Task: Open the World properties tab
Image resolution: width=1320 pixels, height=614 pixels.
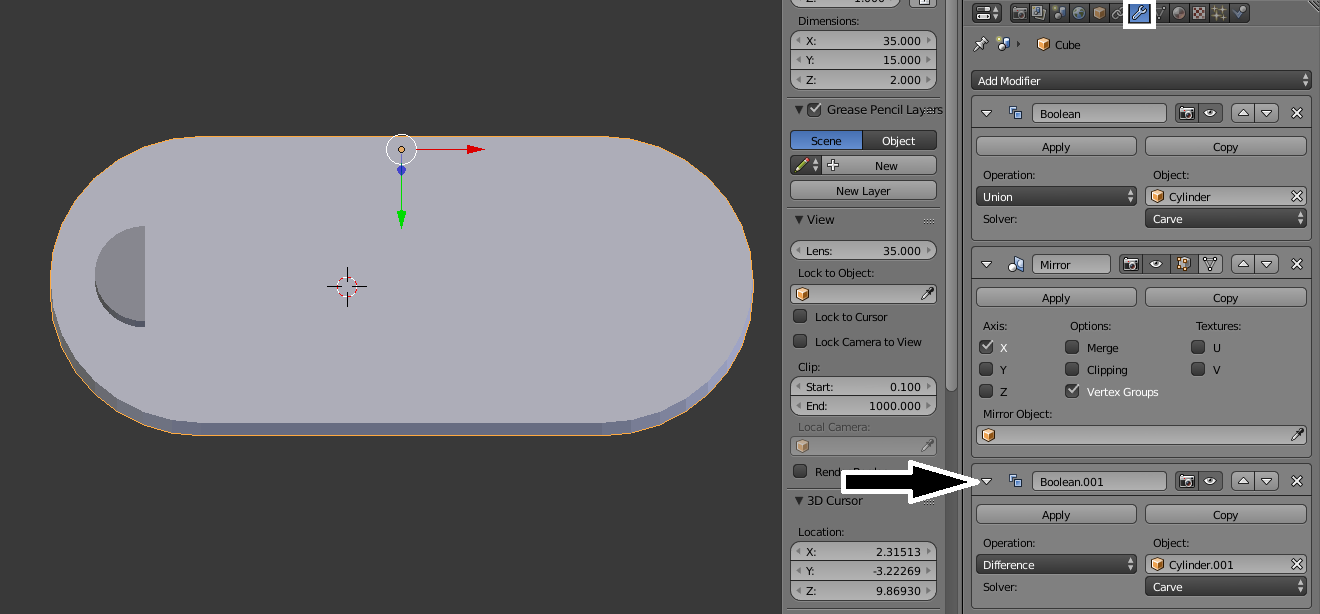Action: pyautogui.click(x=1079, y=13)
